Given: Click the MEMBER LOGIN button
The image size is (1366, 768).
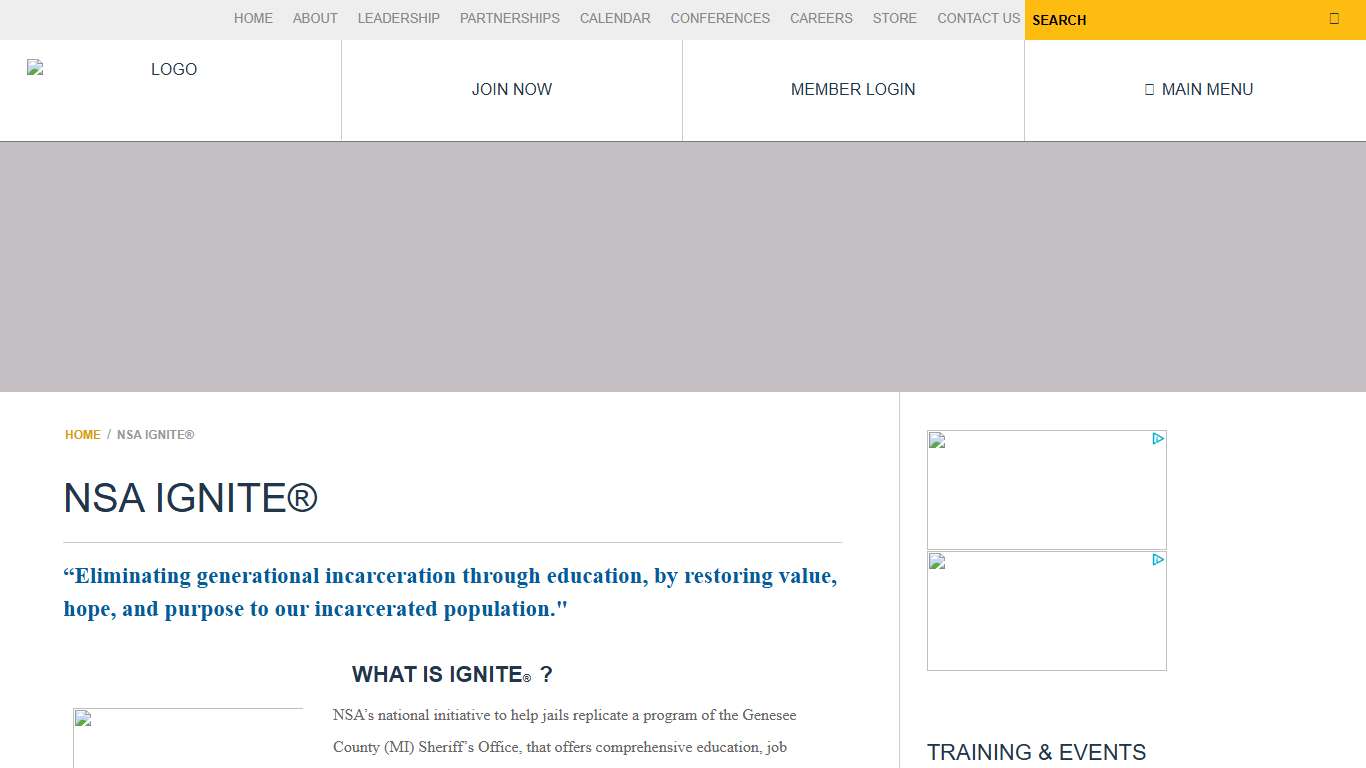Looking at the screenshot, I should tap(852, 89).
